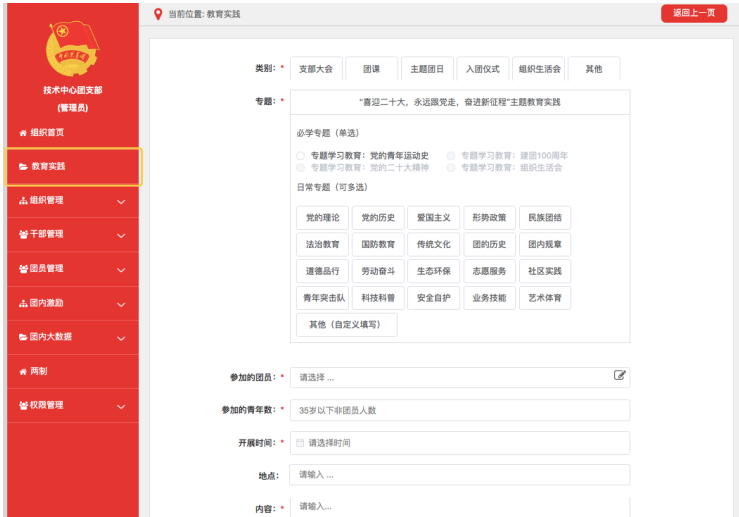Click the folder icon beside 团内大数据

23,337
